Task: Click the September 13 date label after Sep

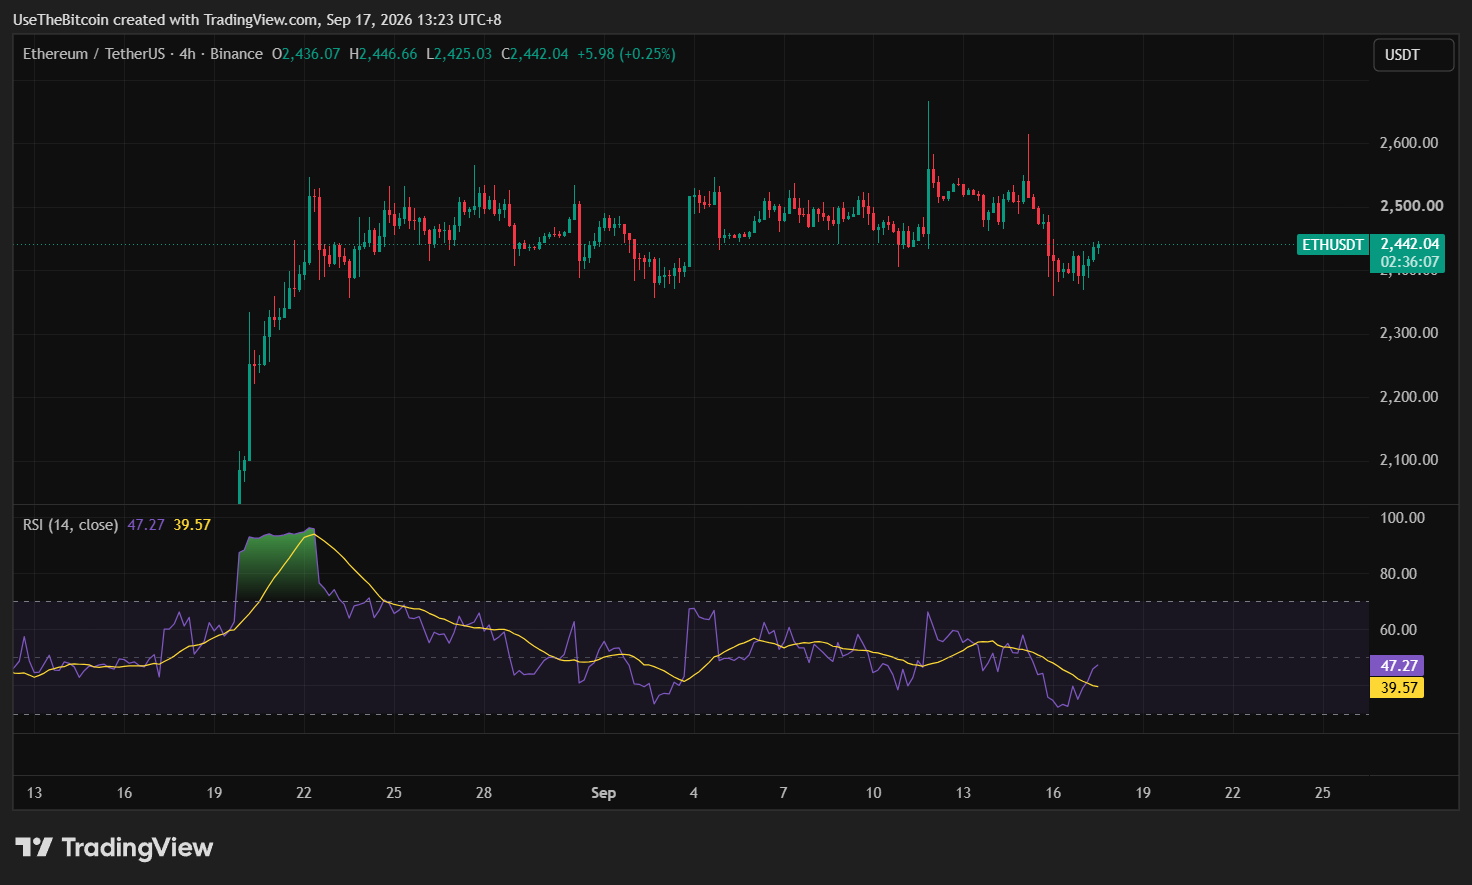Action: tap(963, 793)
